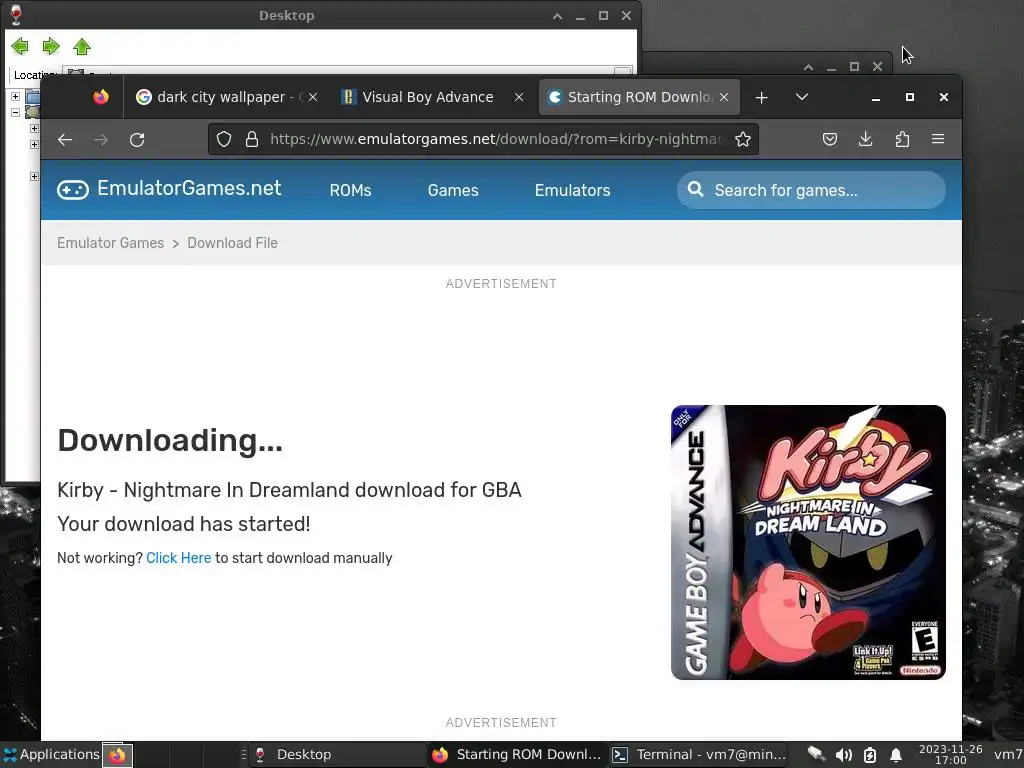
Task: Bookmark this page with the star icon
Action: [743, 139]
